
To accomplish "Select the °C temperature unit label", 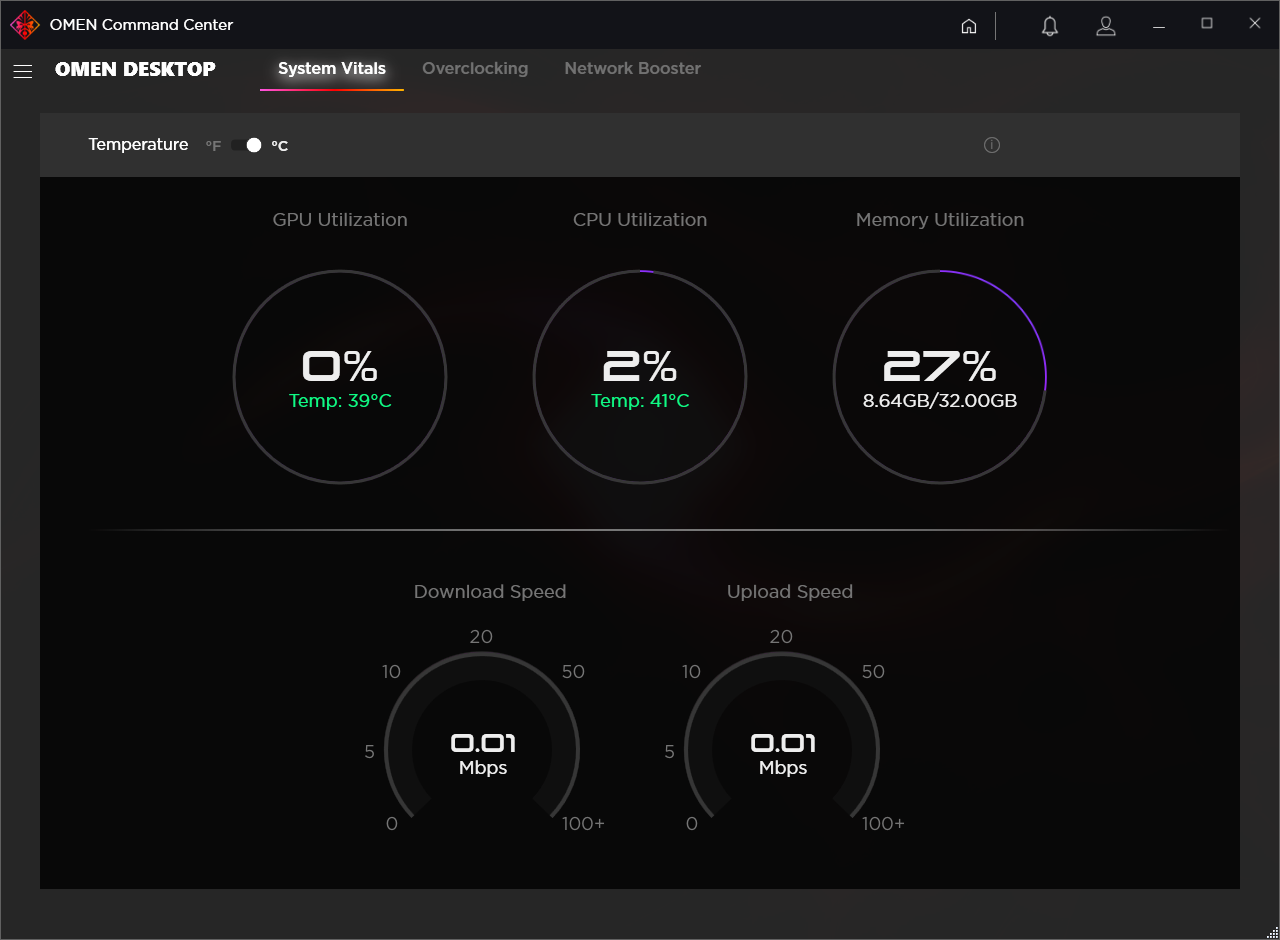I will click(x=280, y=146).
